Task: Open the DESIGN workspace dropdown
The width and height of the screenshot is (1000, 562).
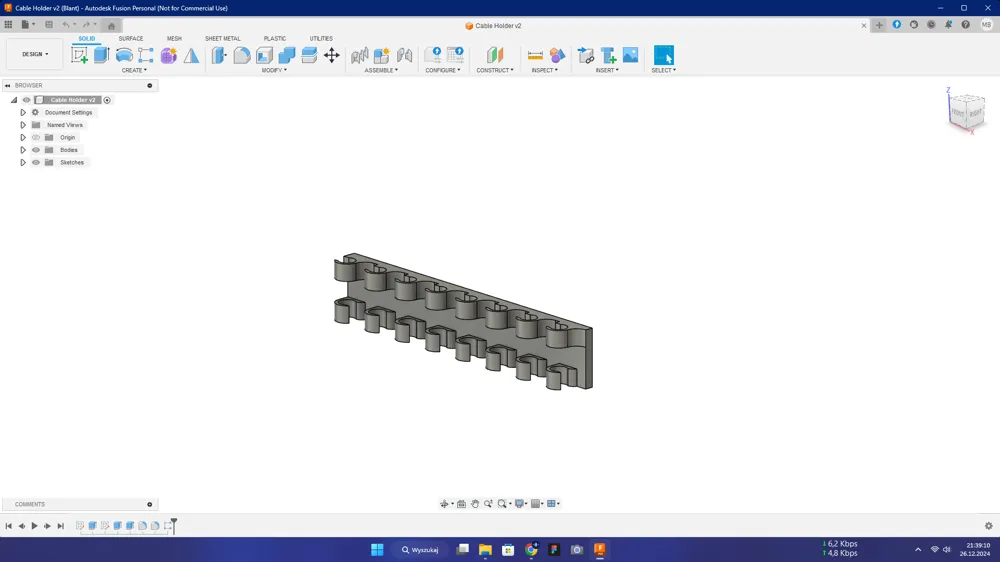Action: click(35, 54)
